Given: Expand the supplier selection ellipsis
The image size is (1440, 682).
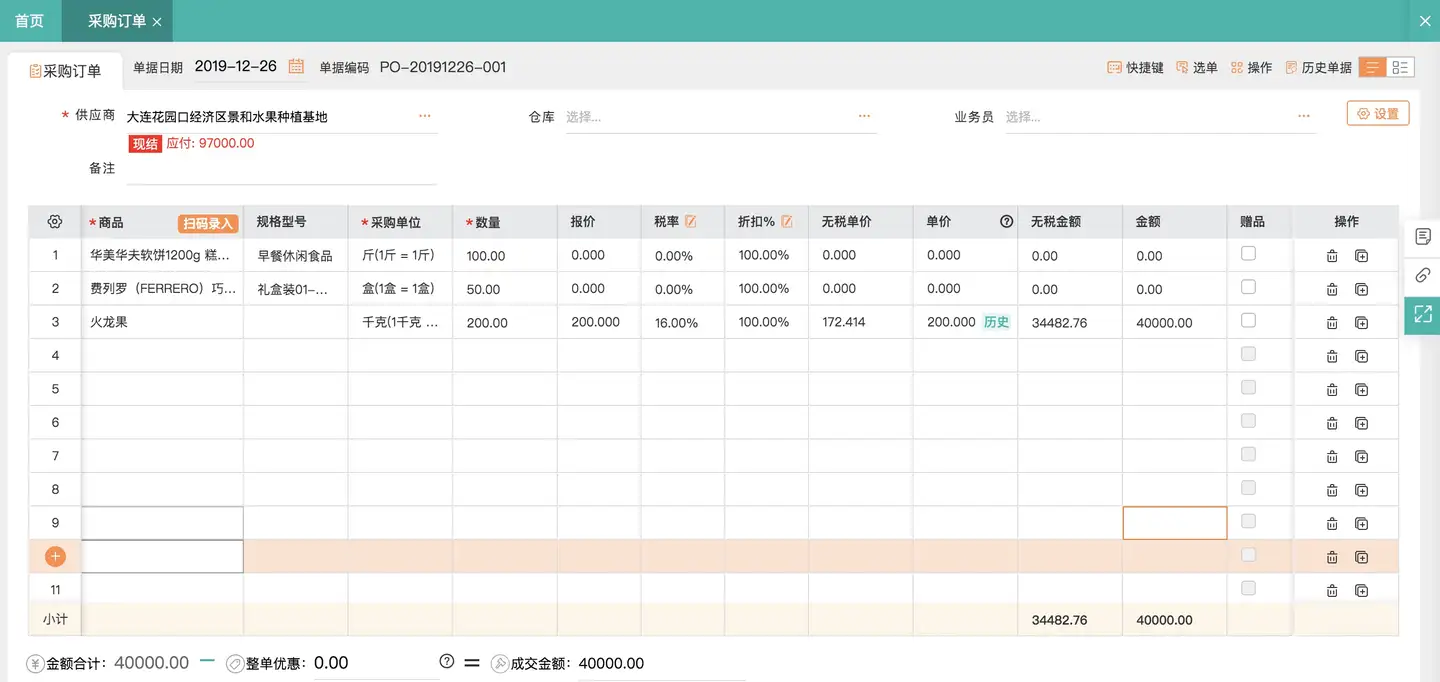Looking at the screenshot, I should (x=425, y=116).
